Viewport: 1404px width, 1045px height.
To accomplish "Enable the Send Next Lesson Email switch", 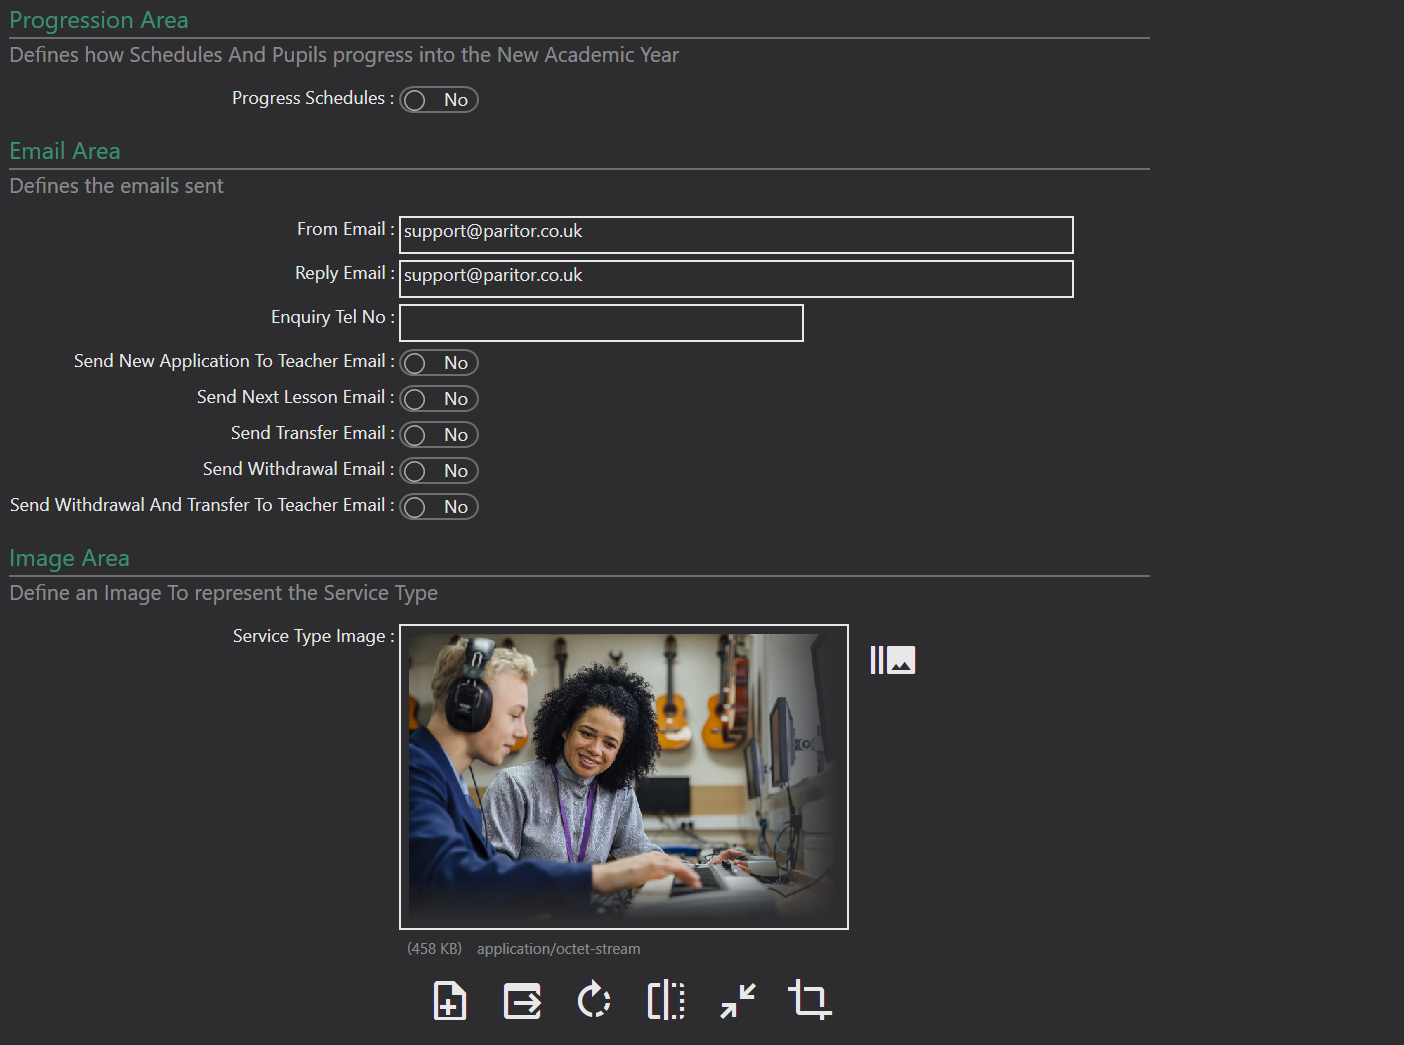I will [x=439, y=399].
